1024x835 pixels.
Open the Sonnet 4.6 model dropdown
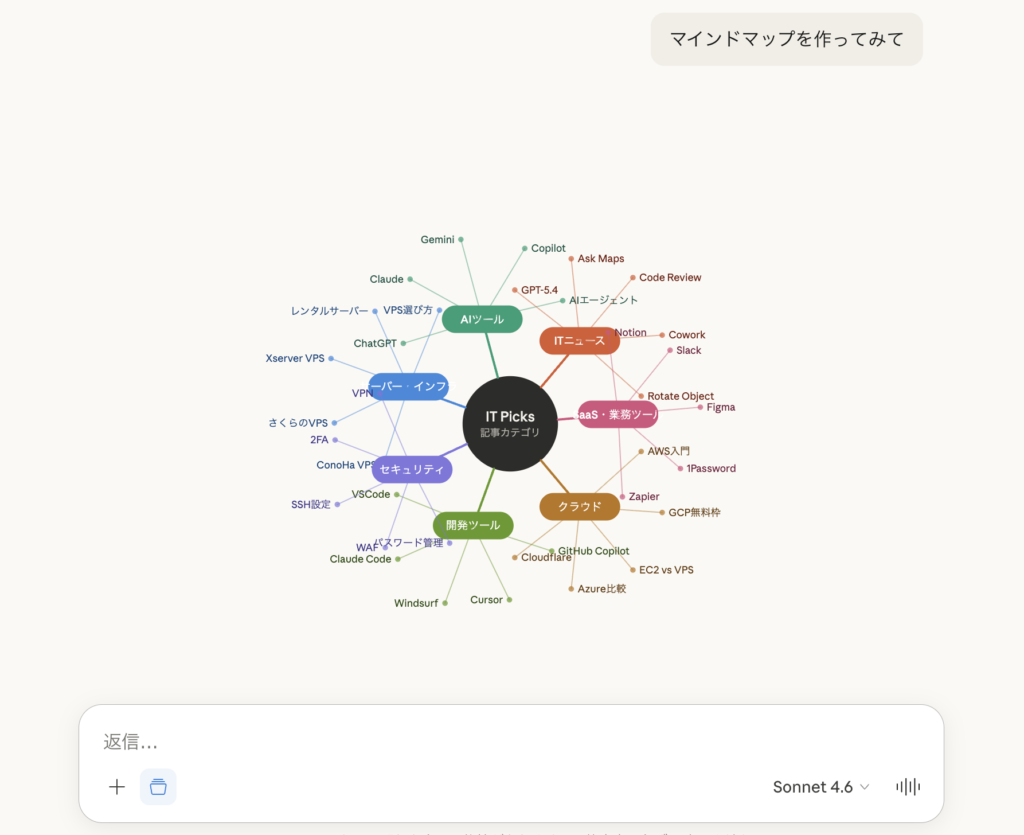coord(821,787)
